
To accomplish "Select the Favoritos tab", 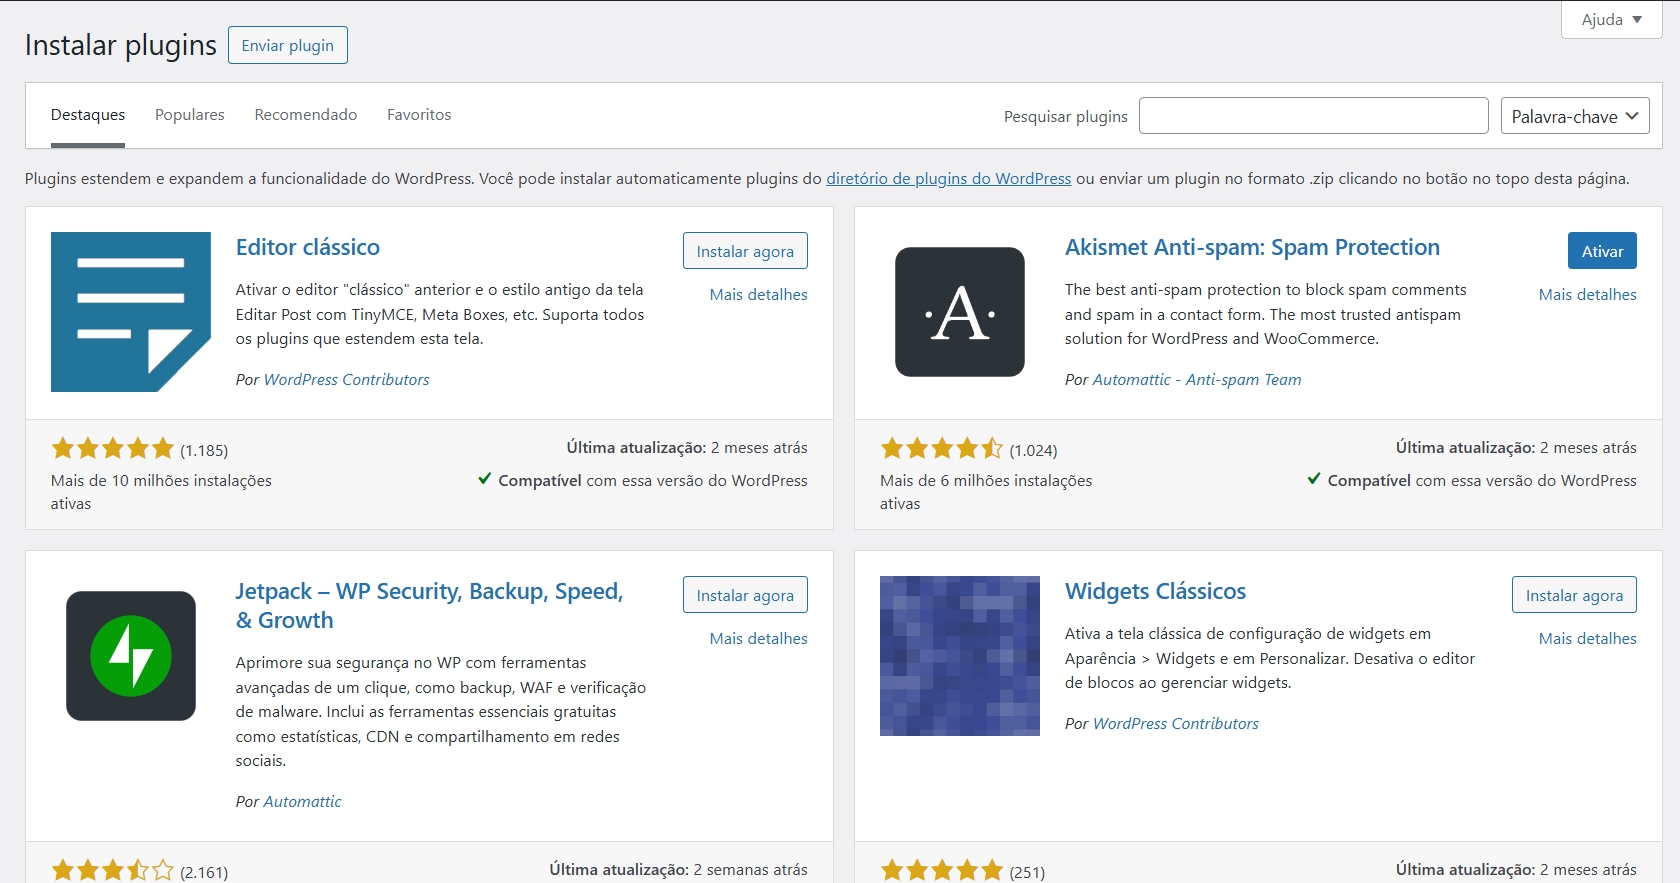I will click(x=419, y=115).
